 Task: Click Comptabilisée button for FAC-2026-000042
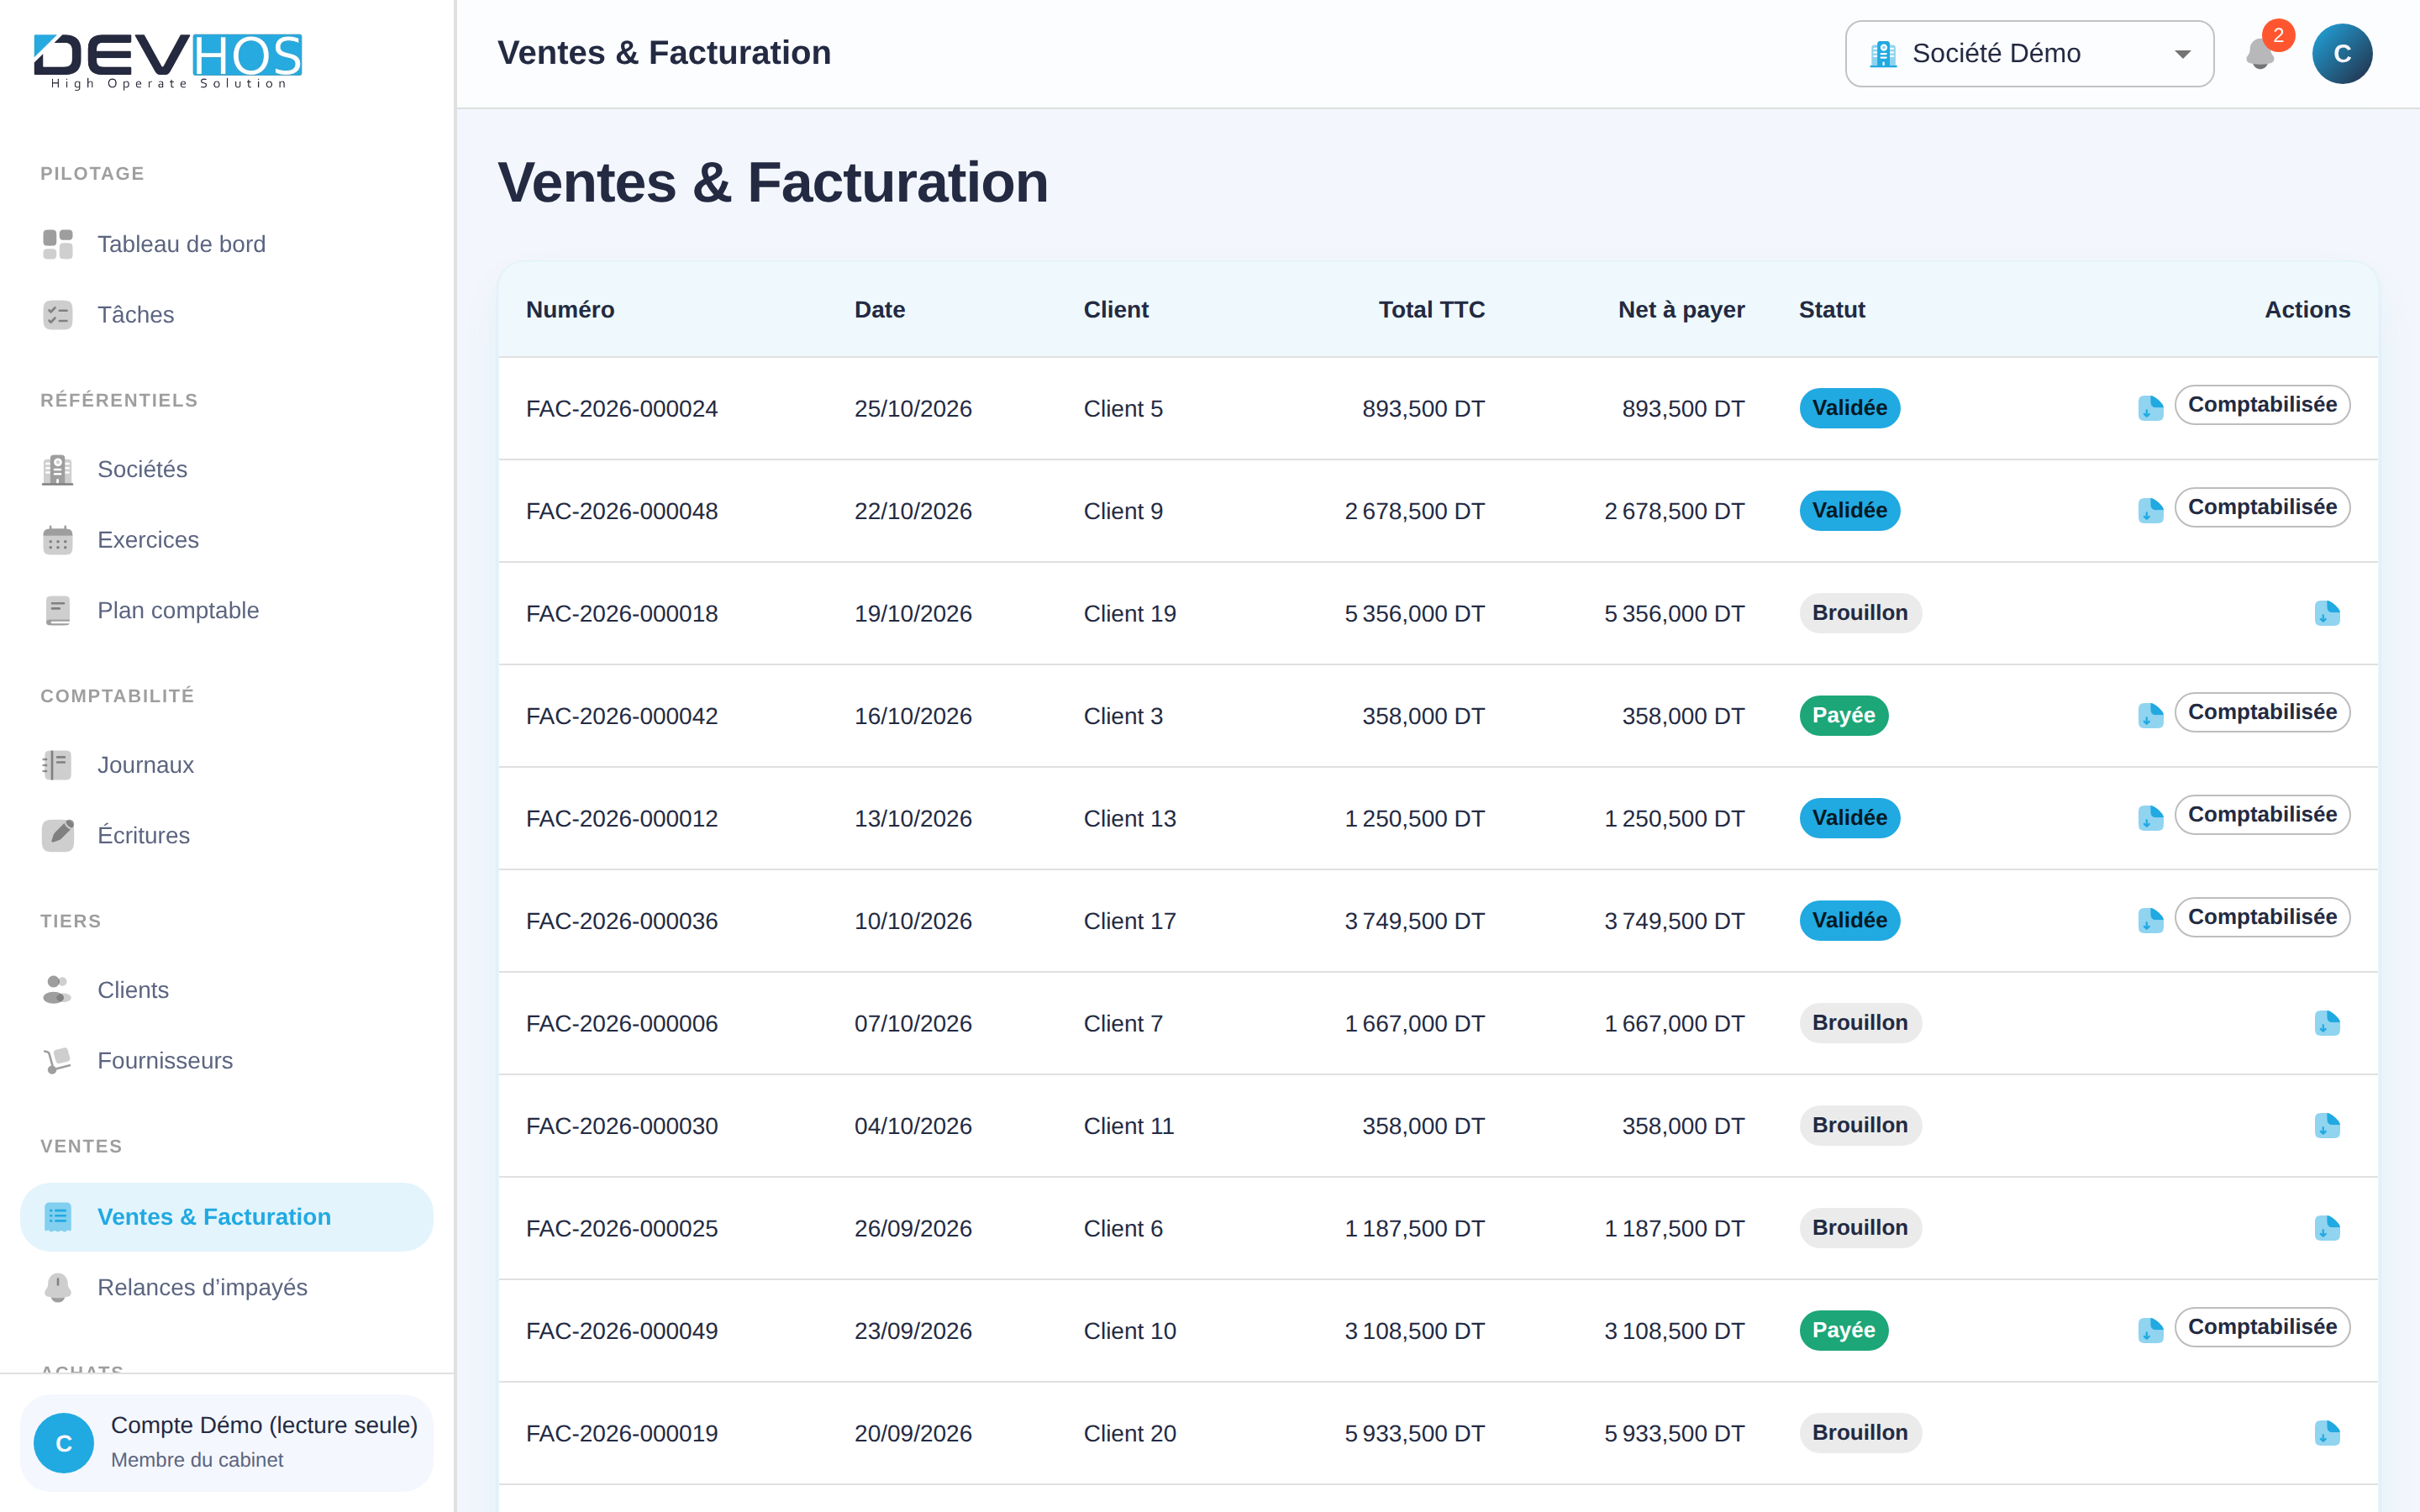[2262, 712]
